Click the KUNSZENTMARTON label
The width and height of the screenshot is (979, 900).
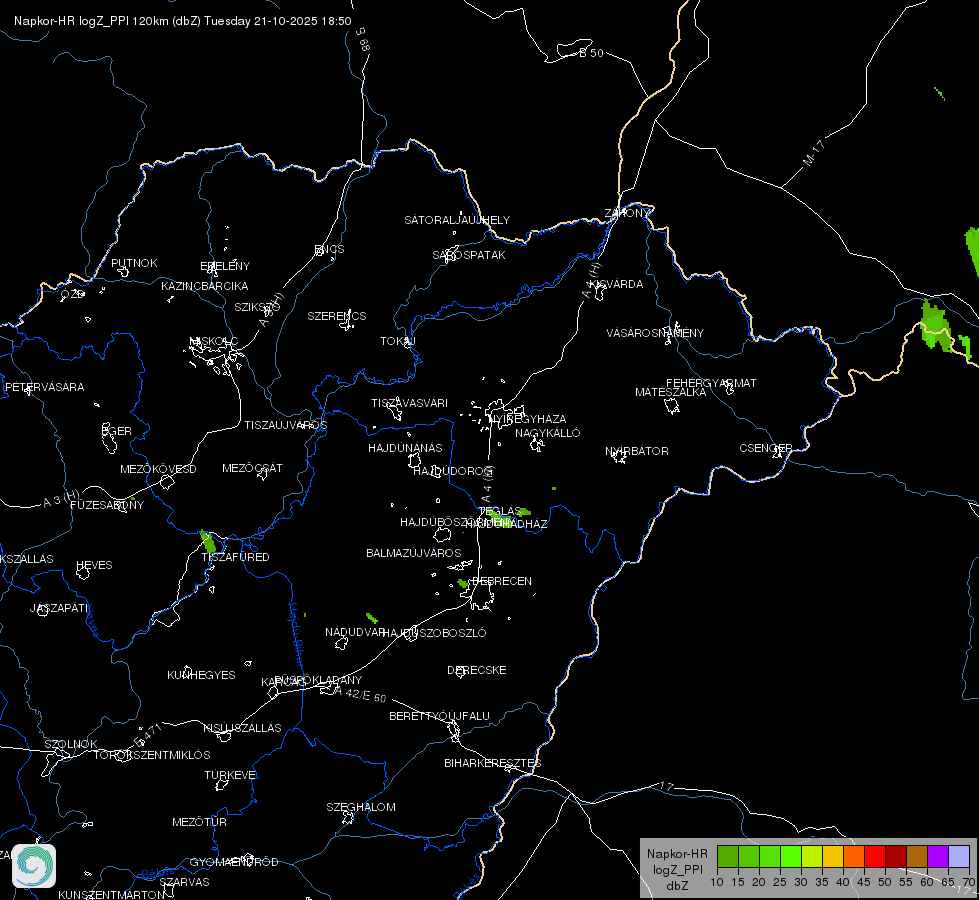coord(112,894)
